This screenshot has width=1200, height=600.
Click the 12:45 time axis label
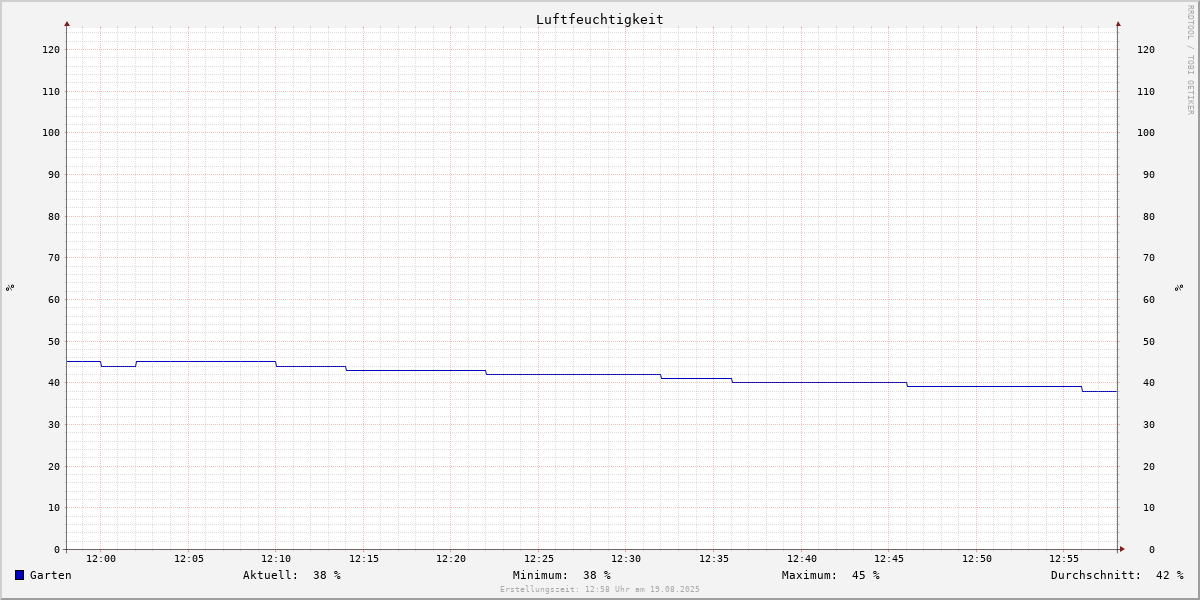click(889, 558)
